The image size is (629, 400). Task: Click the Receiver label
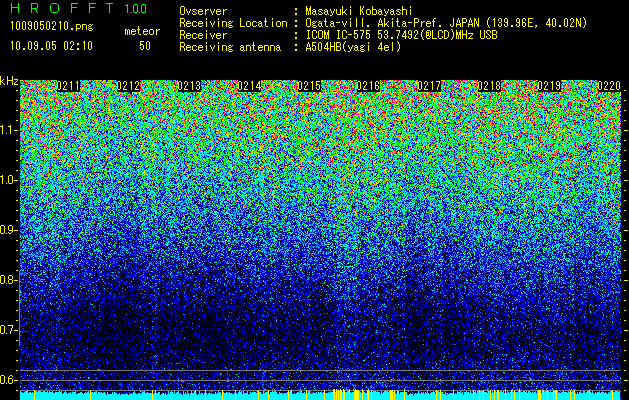[203, 35]
